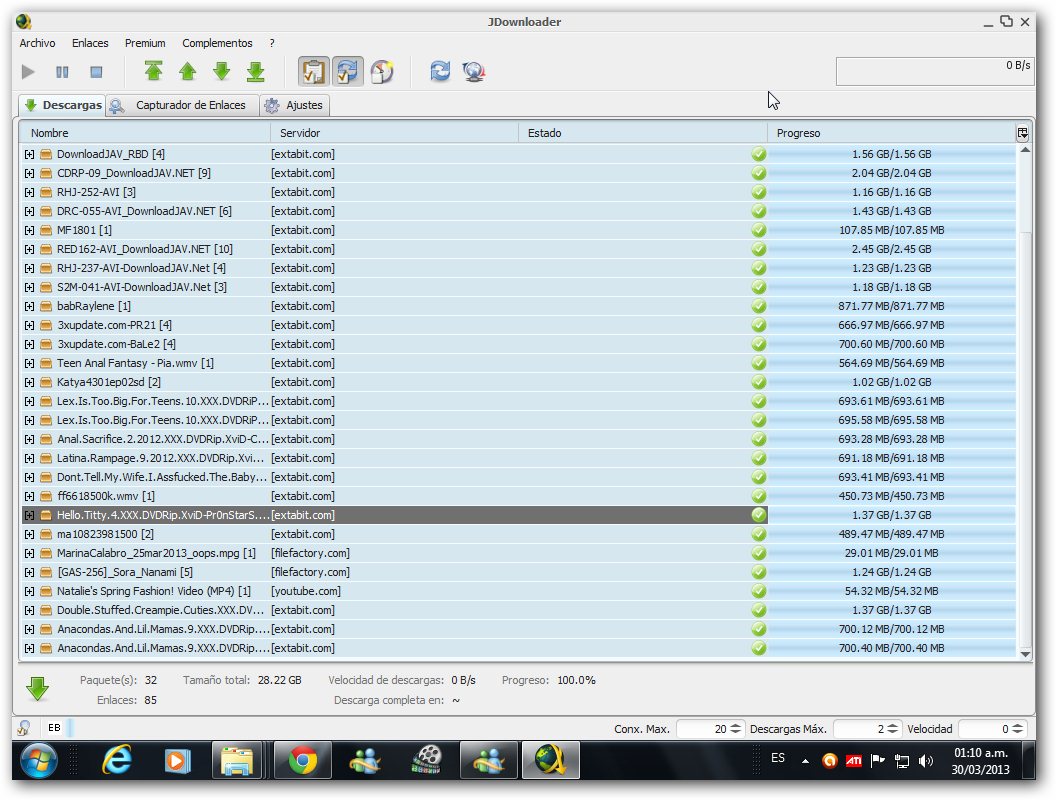The image size is (1056, 800).
Task: Click the Conx. Max. number field
Action: point(709,729)
